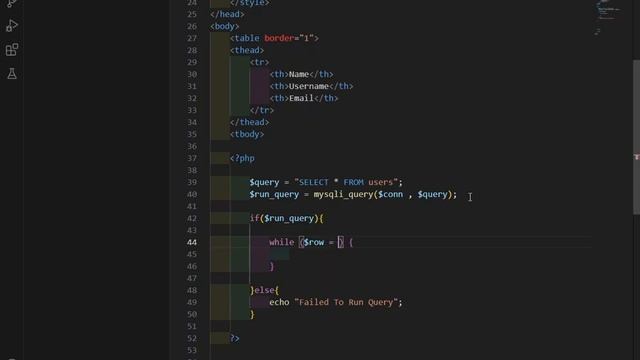Click the Name table header text
Viewport: 640px width, 360px height.
pos(299,74)
